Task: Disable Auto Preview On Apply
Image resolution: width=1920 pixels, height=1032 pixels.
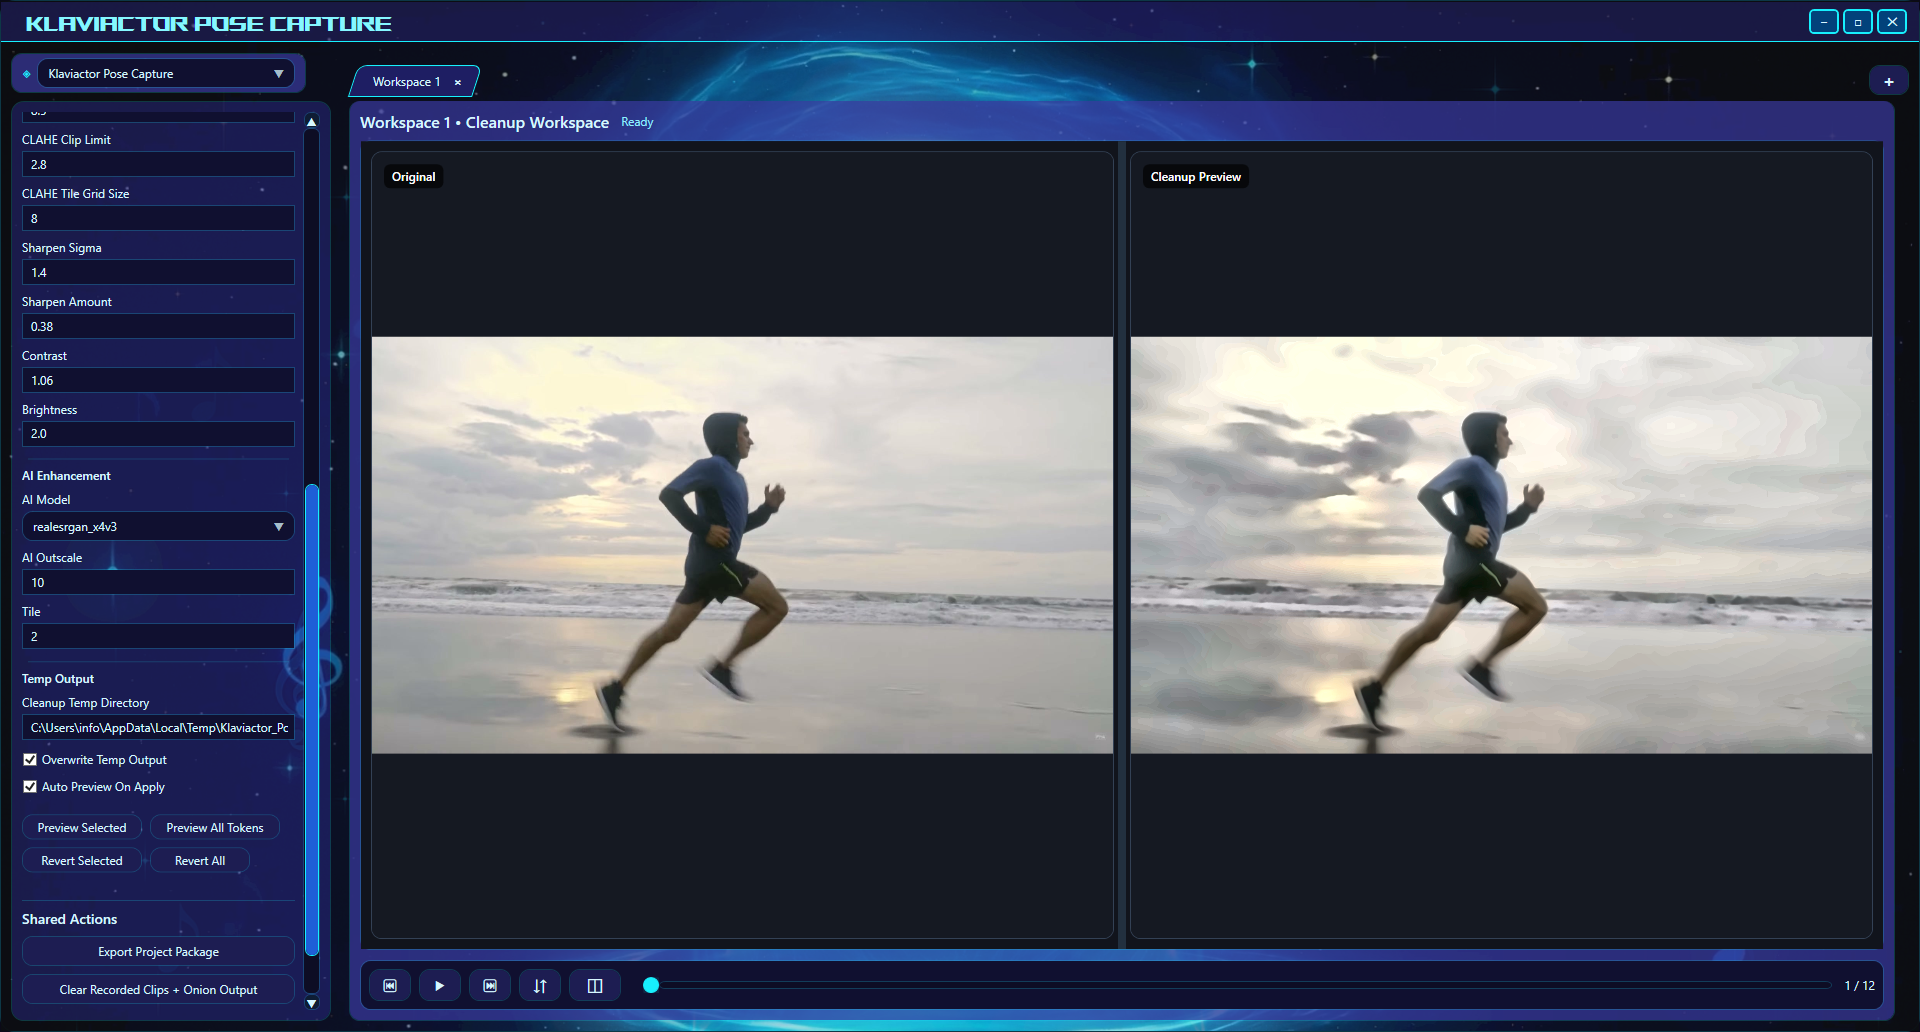Action: 30,787
